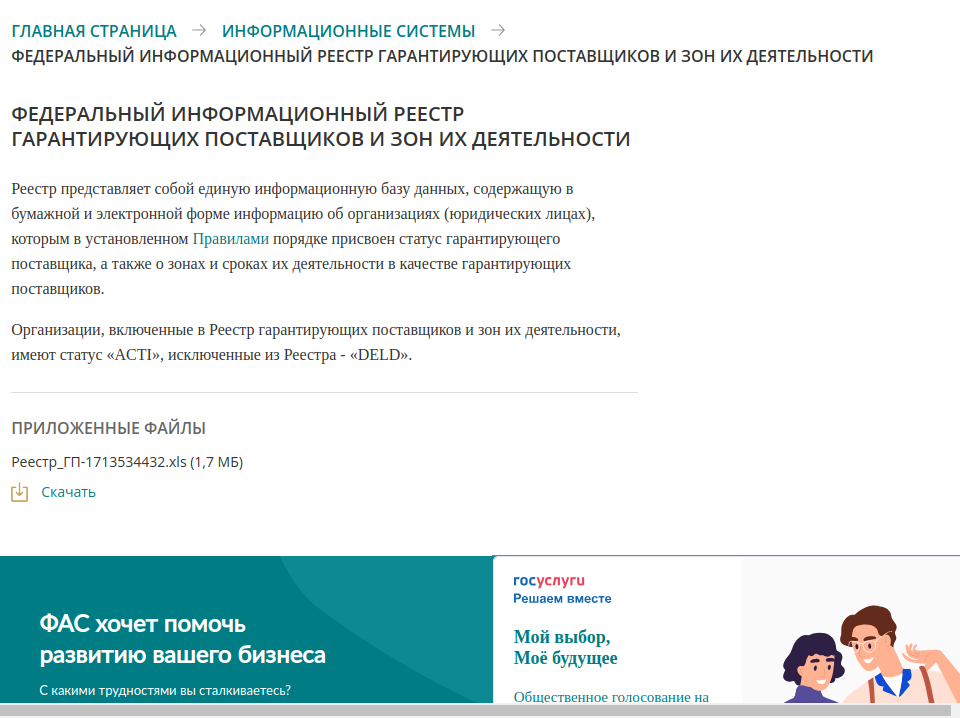
Task: Click the last breadcrumb ФЕДЕРАЛЬНЫЙ ИНФОРМАЦИОННЫЙ РЕЕСТР
Action: tap(442, 56)
